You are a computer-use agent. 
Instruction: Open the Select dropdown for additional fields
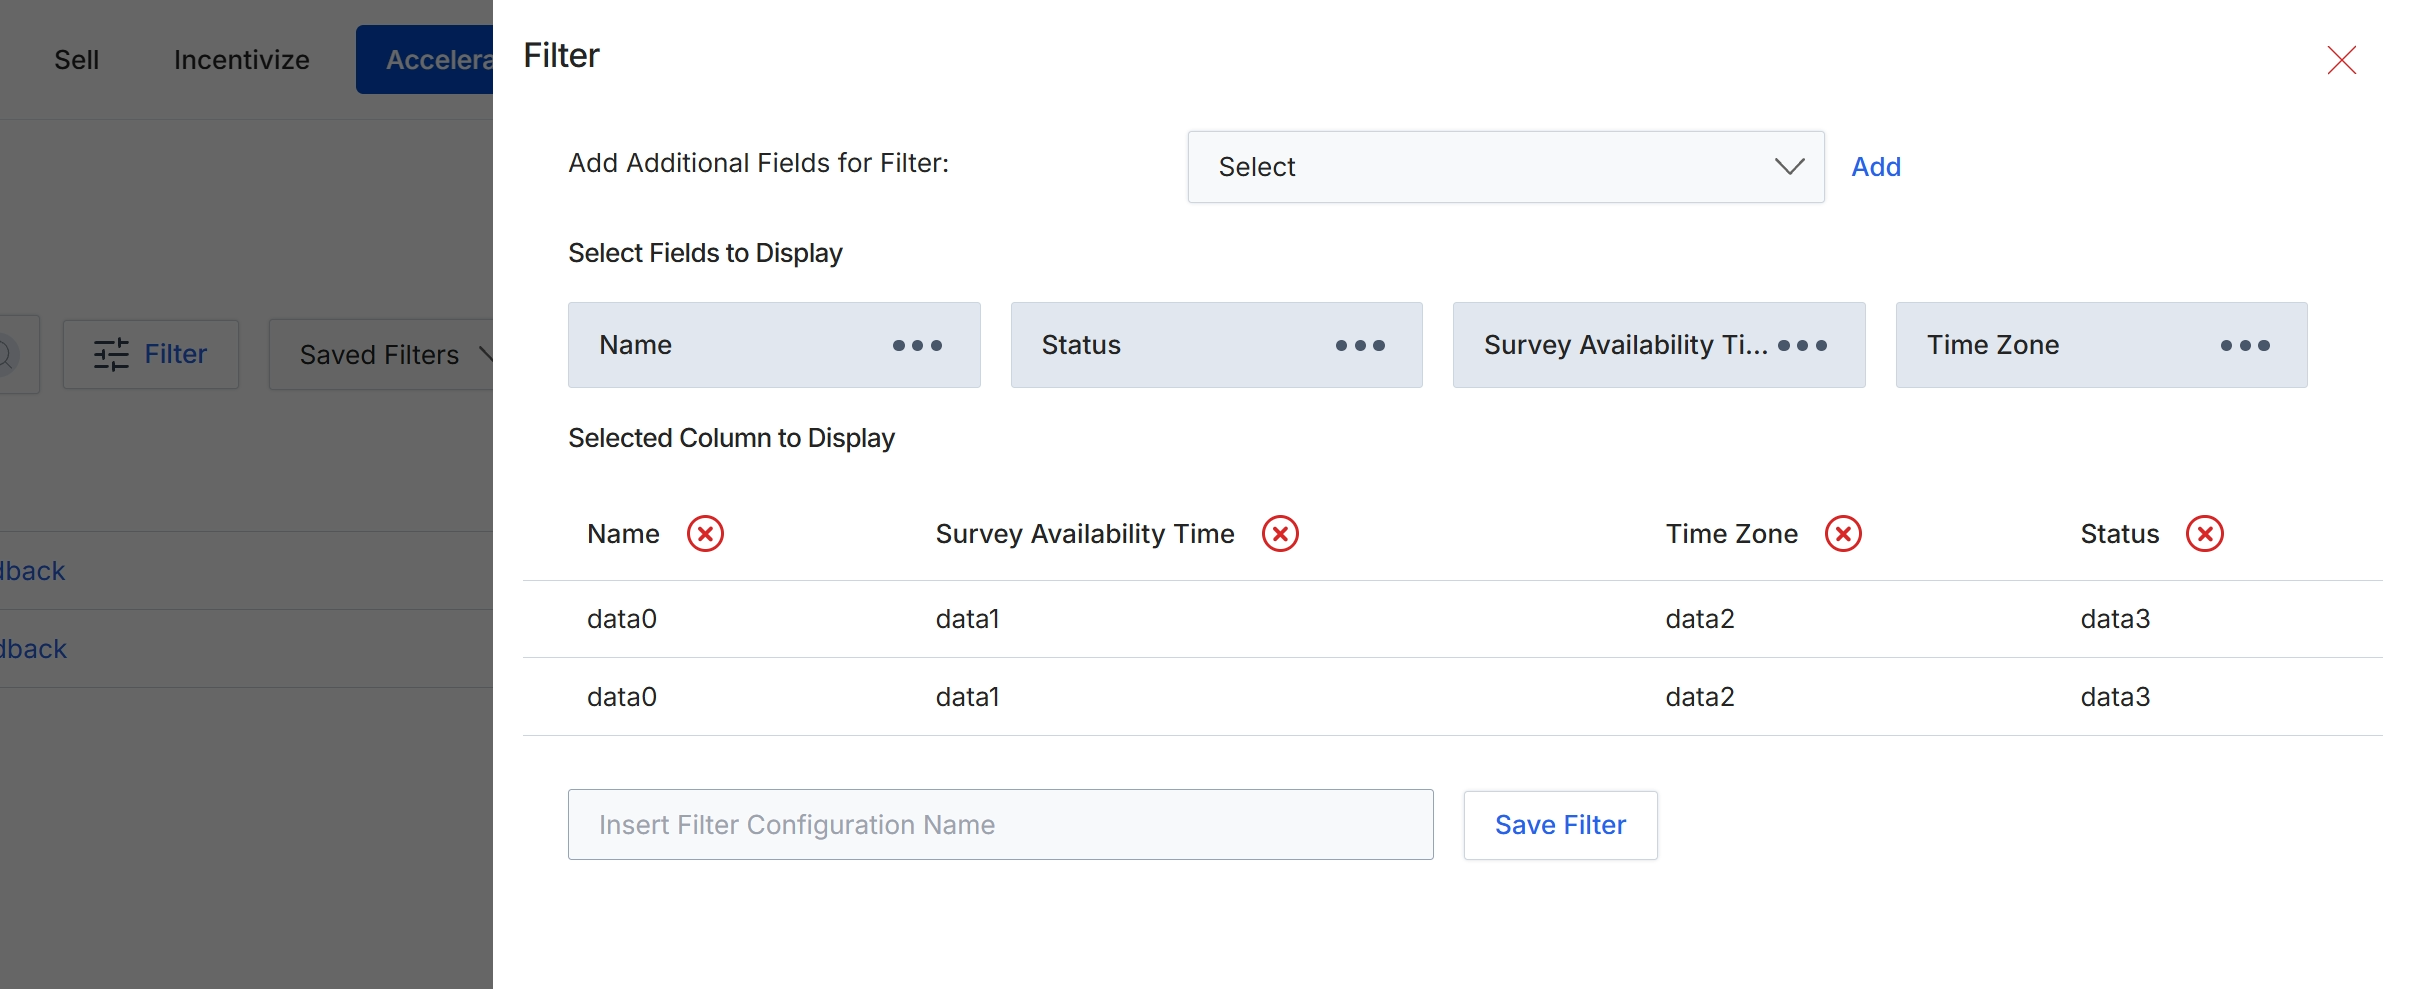[x=1505, y=167]
